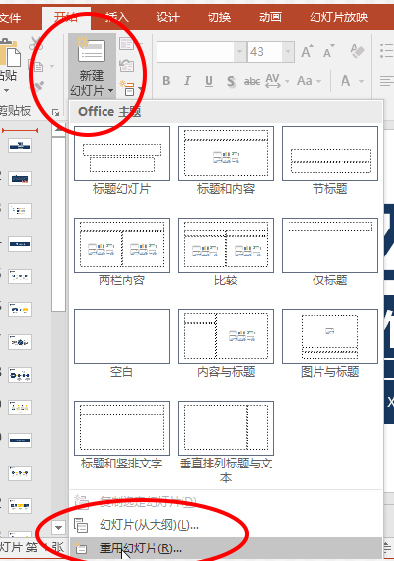Click the 新建幻灯片 button
Viewport: 394px width, 561px height.
tap(92, 66)
